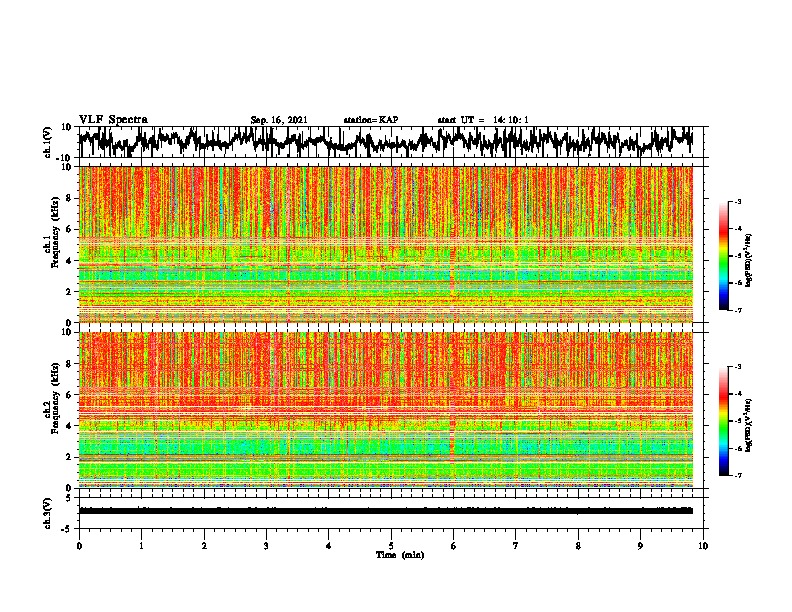
Task: Click the ch.2 color scale log(PSD) label
Action: (x=749, y=425)
